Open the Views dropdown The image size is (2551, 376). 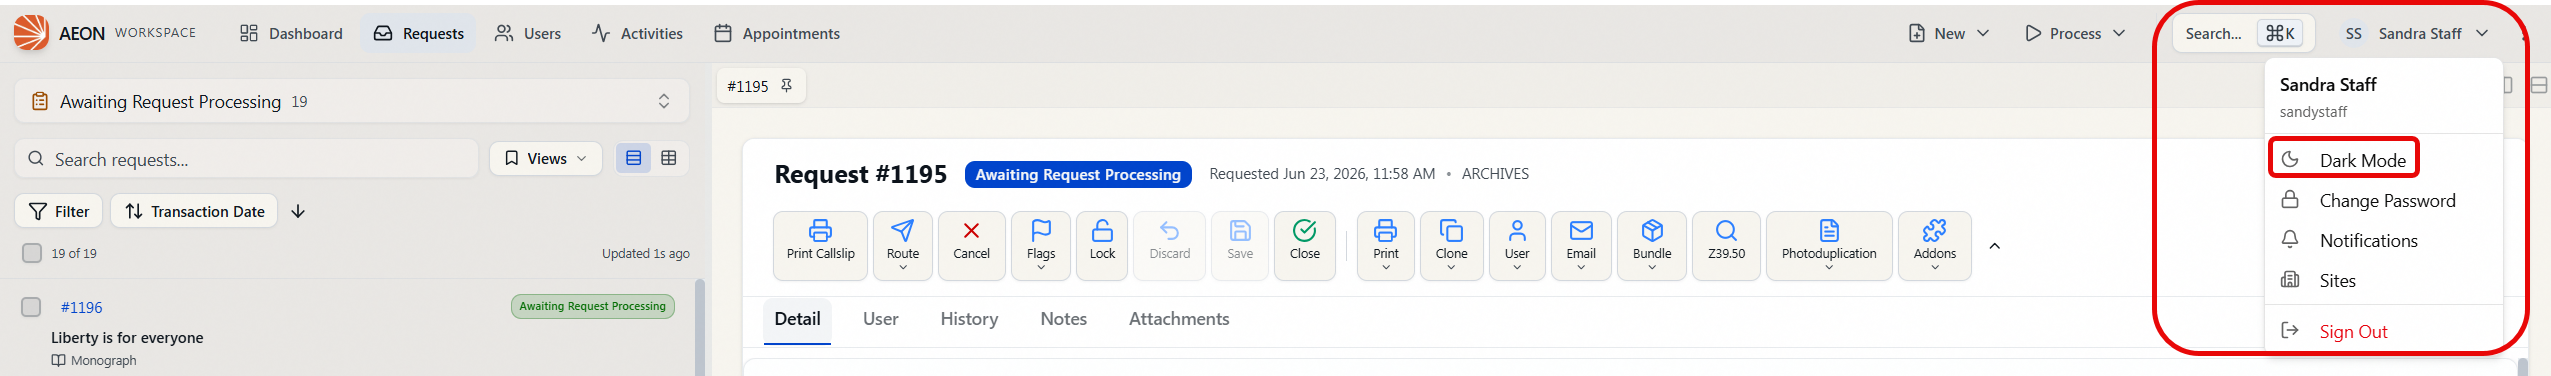click(546, 158)
